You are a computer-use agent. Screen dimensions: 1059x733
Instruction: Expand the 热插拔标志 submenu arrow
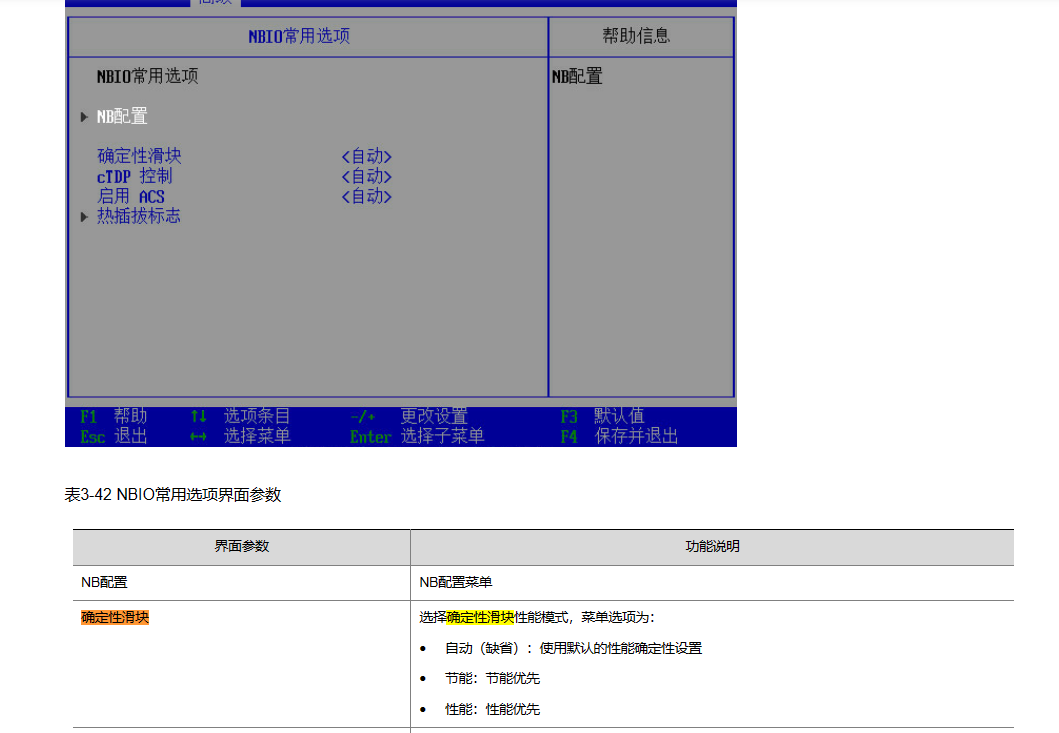coord(84,217)
